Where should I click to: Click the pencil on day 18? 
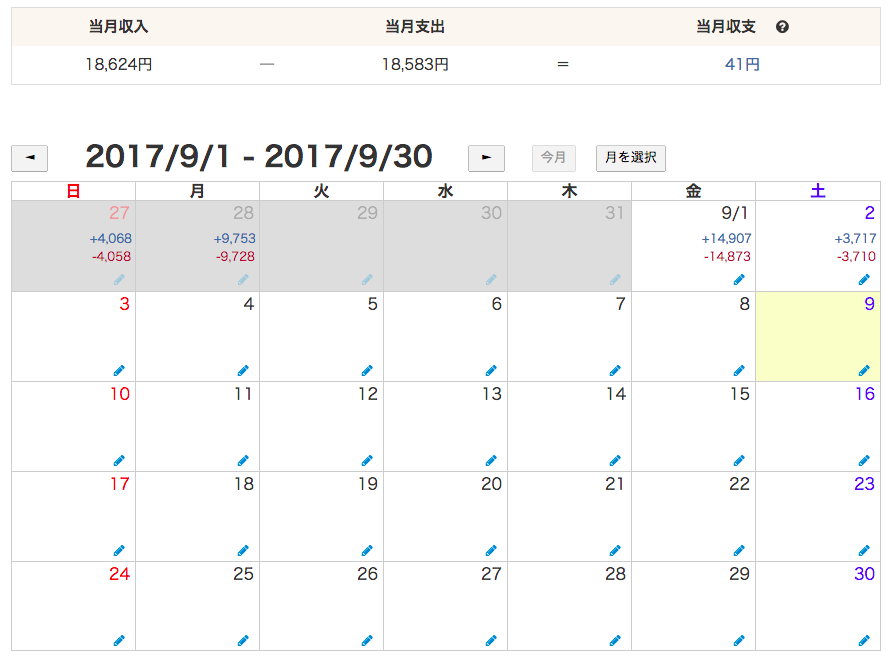[243, 550]
